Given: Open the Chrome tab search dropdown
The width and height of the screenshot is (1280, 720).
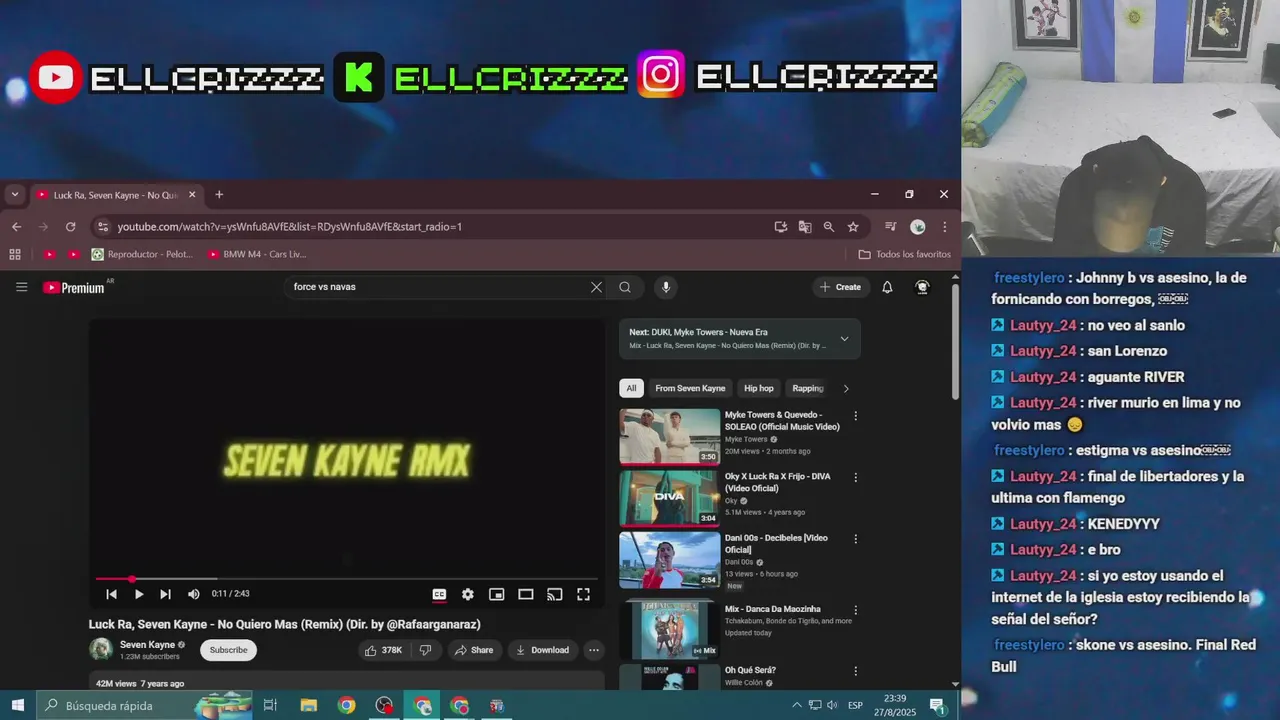Looking at the screenshot, I should pyautogui.click(x=15, y=195).
